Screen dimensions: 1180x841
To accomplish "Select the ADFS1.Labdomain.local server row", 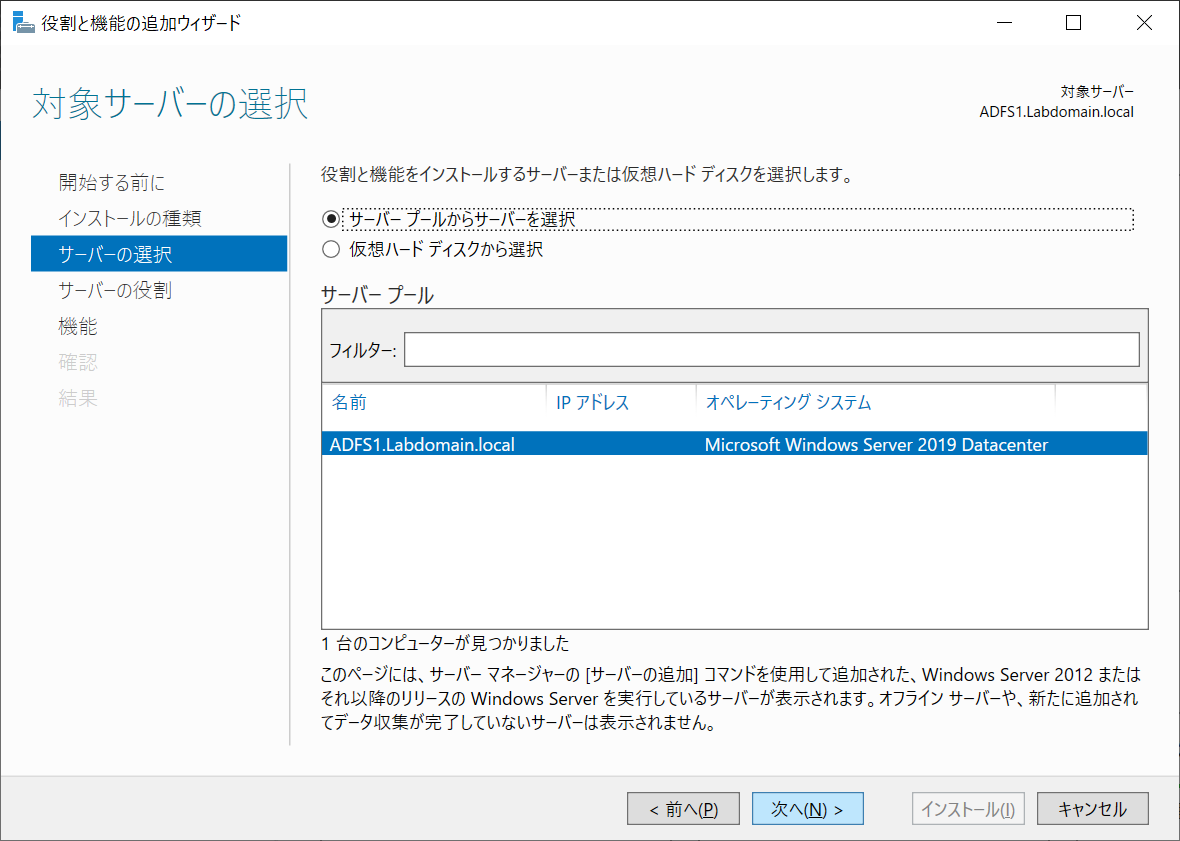I will pos(734,444).
